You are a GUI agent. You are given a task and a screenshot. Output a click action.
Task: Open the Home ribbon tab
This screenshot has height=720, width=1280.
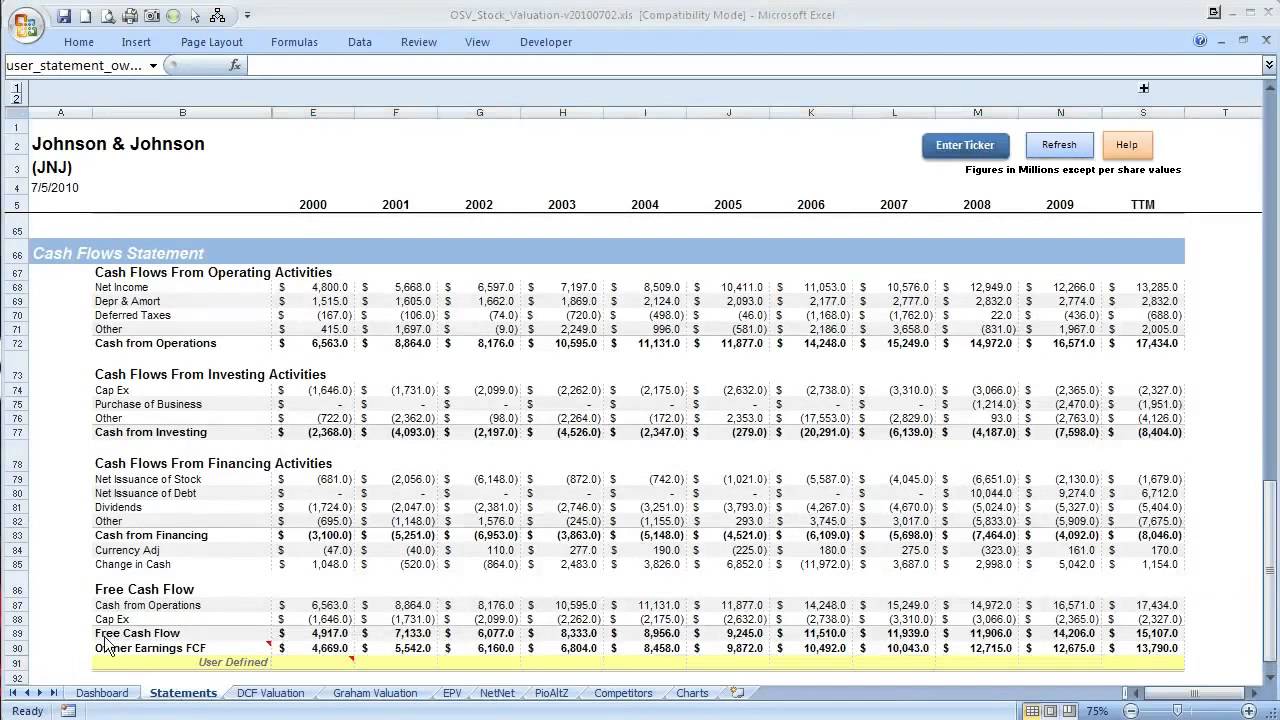(x=79, y=42)
